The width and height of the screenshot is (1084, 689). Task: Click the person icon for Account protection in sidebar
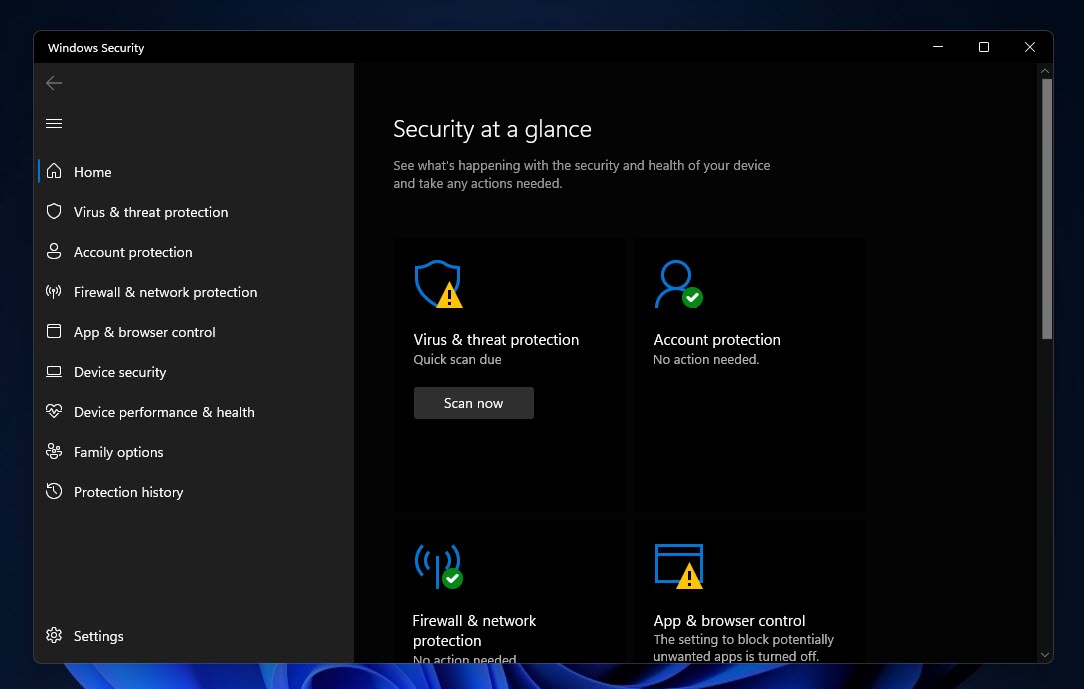[54, 252]
